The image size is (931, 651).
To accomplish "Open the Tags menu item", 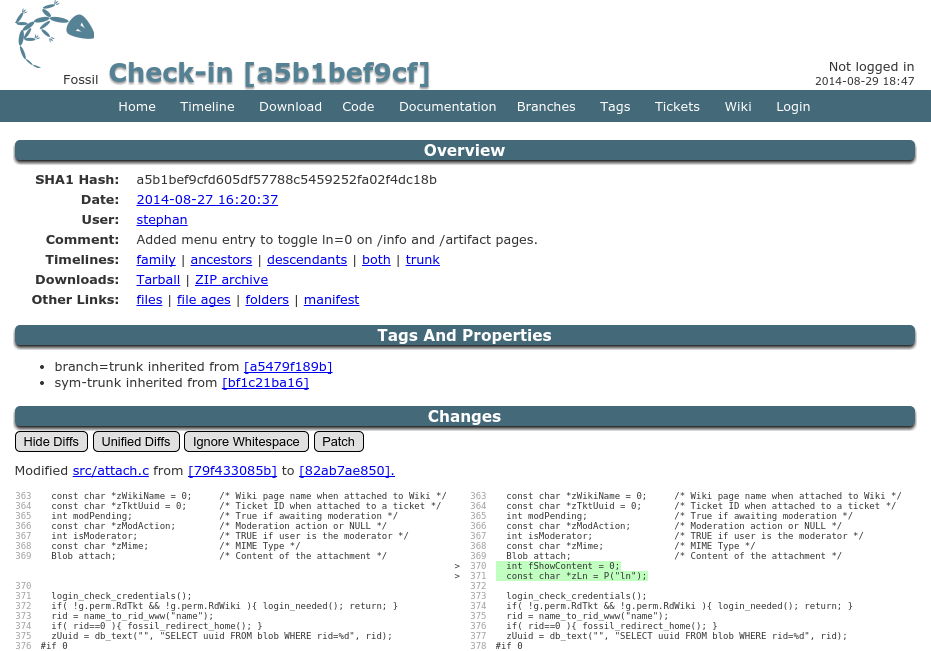I will [x=615, y=107].
